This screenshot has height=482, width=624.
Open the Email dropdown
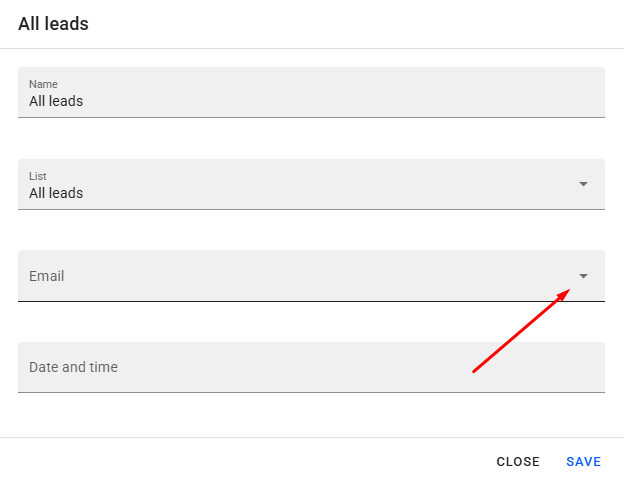[311, 276]
